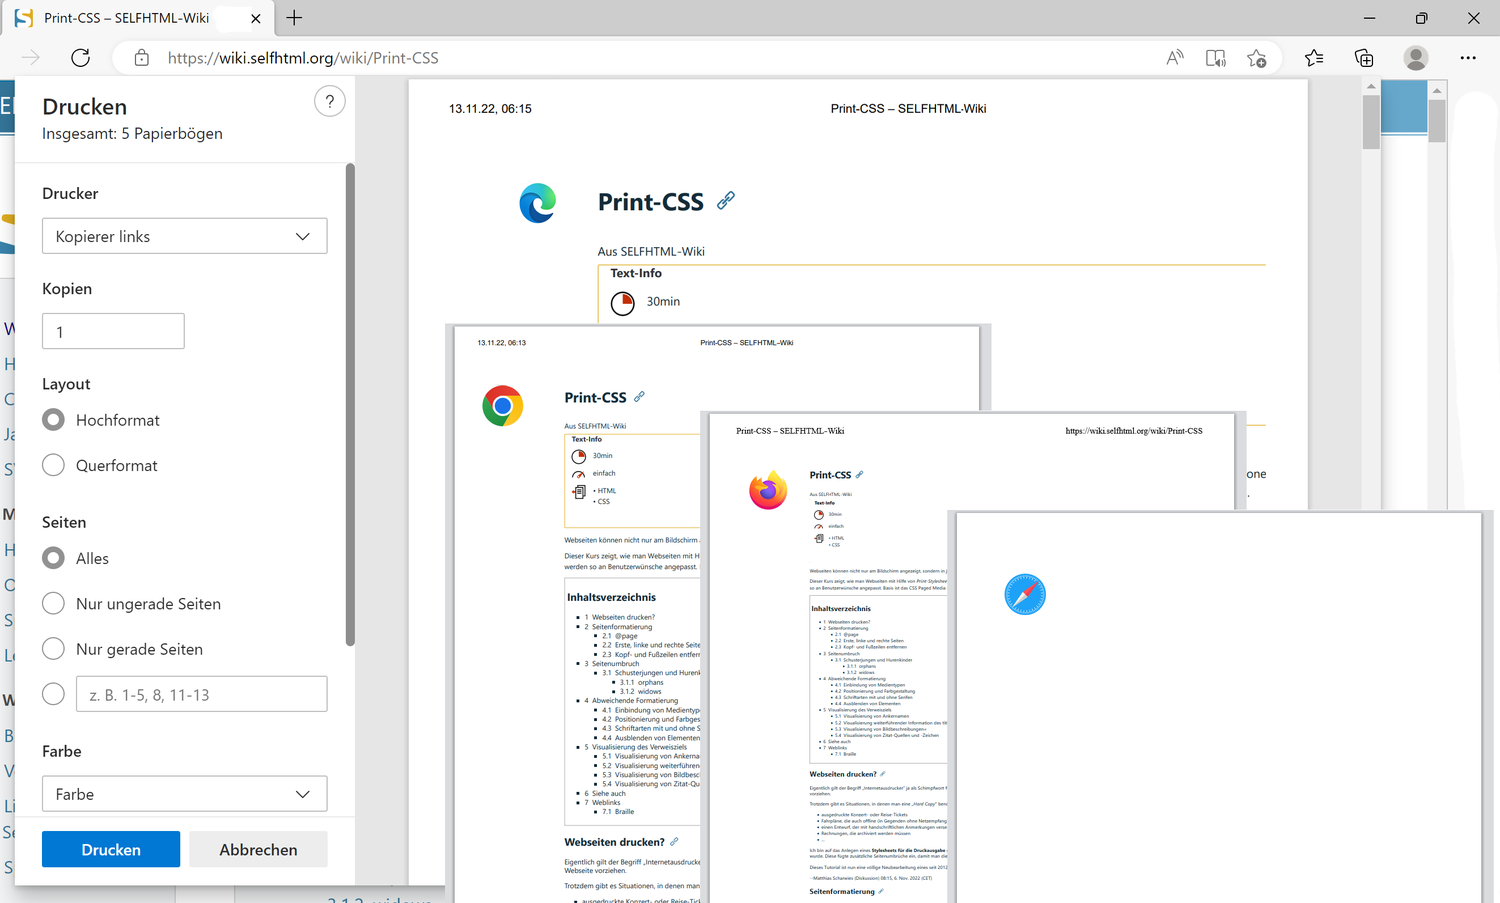
Task: Click the browser refresh icon
Action: pyautogui.click(x=81, y=58)
